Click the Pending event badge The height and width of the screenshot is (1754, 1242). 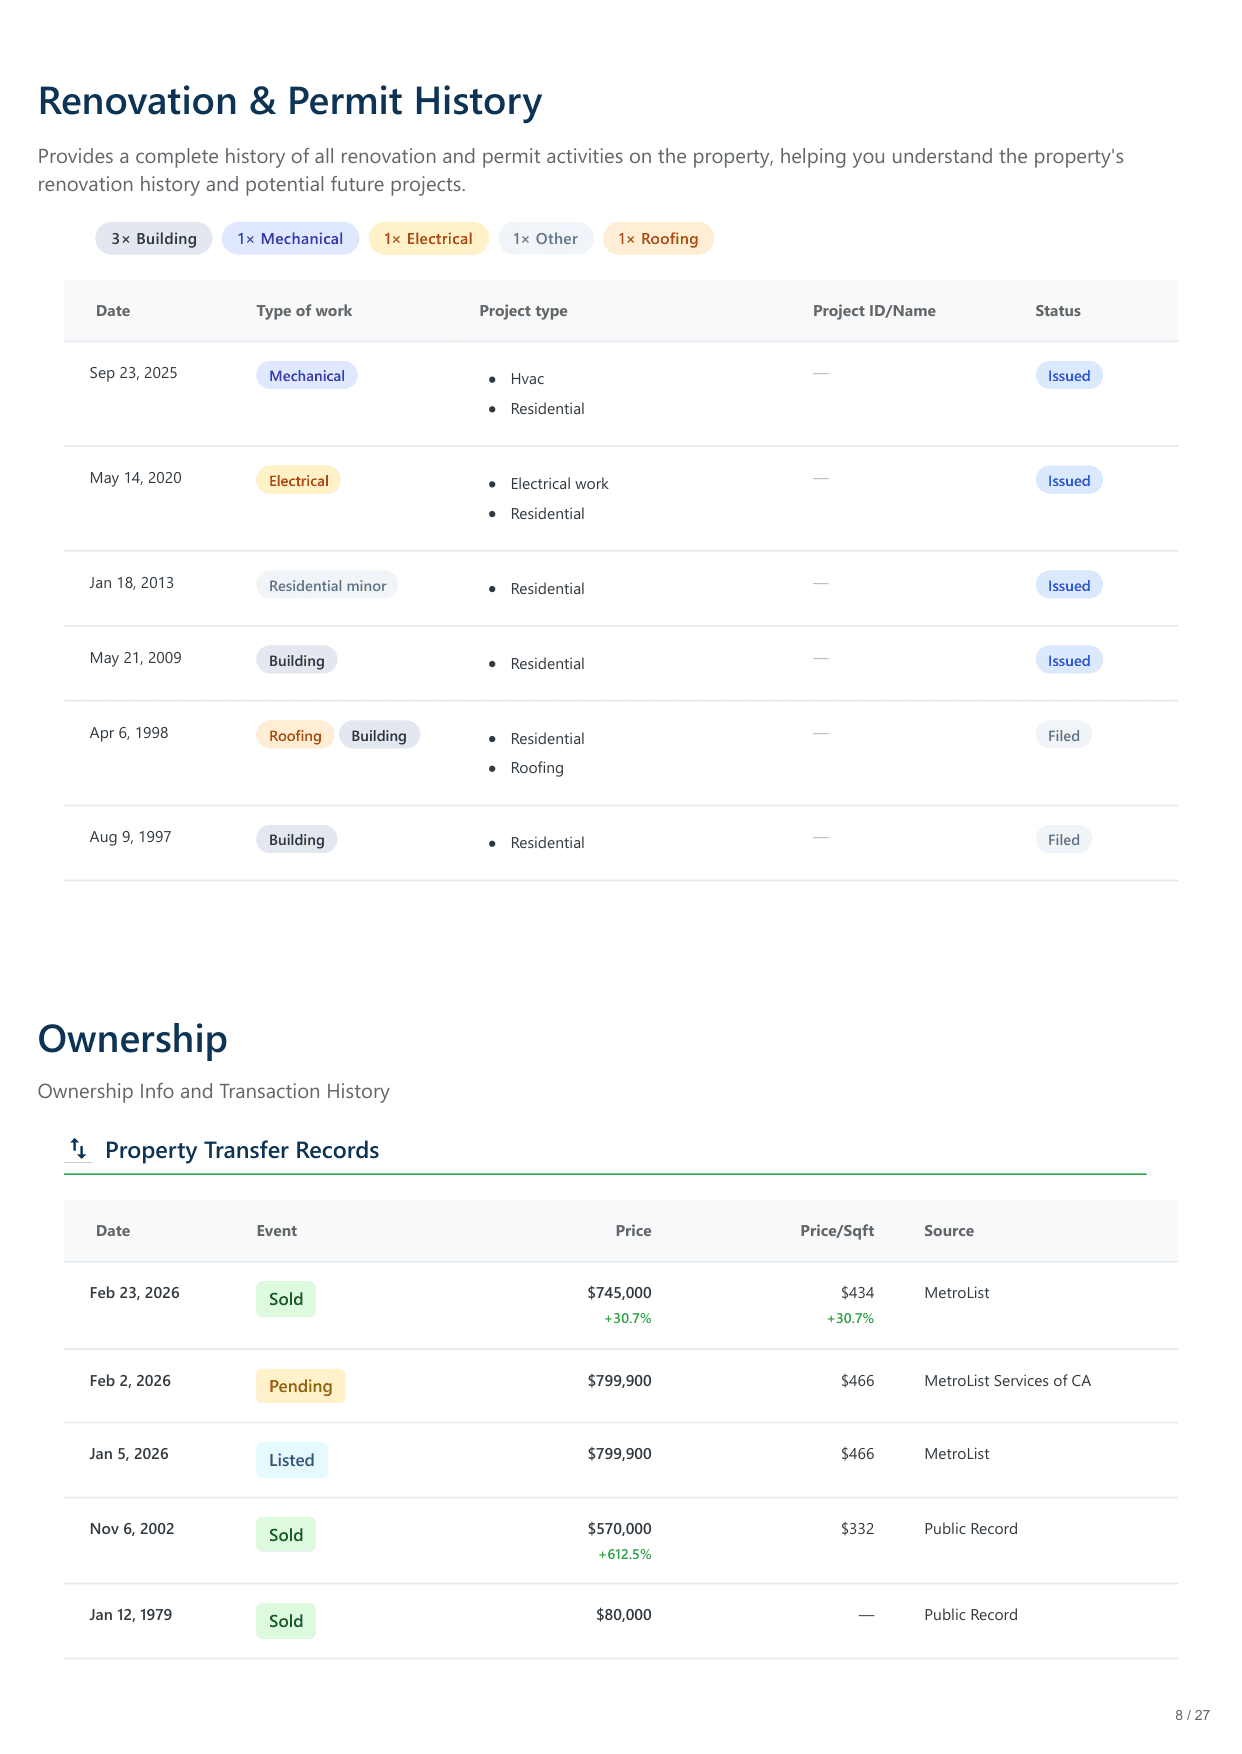point(300,1385)
